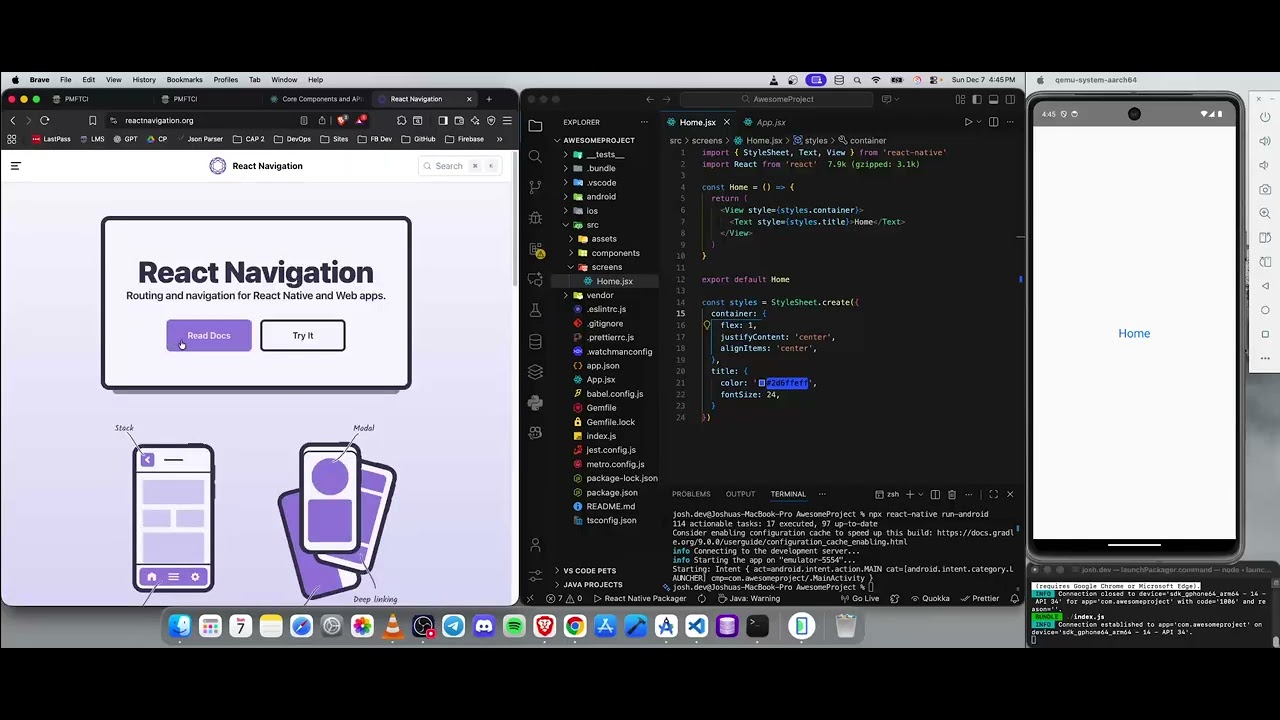This screenshot has width=1280, height=720.
Task: Switch to the PROBLEMS panel tab
Action: (691, 494)
